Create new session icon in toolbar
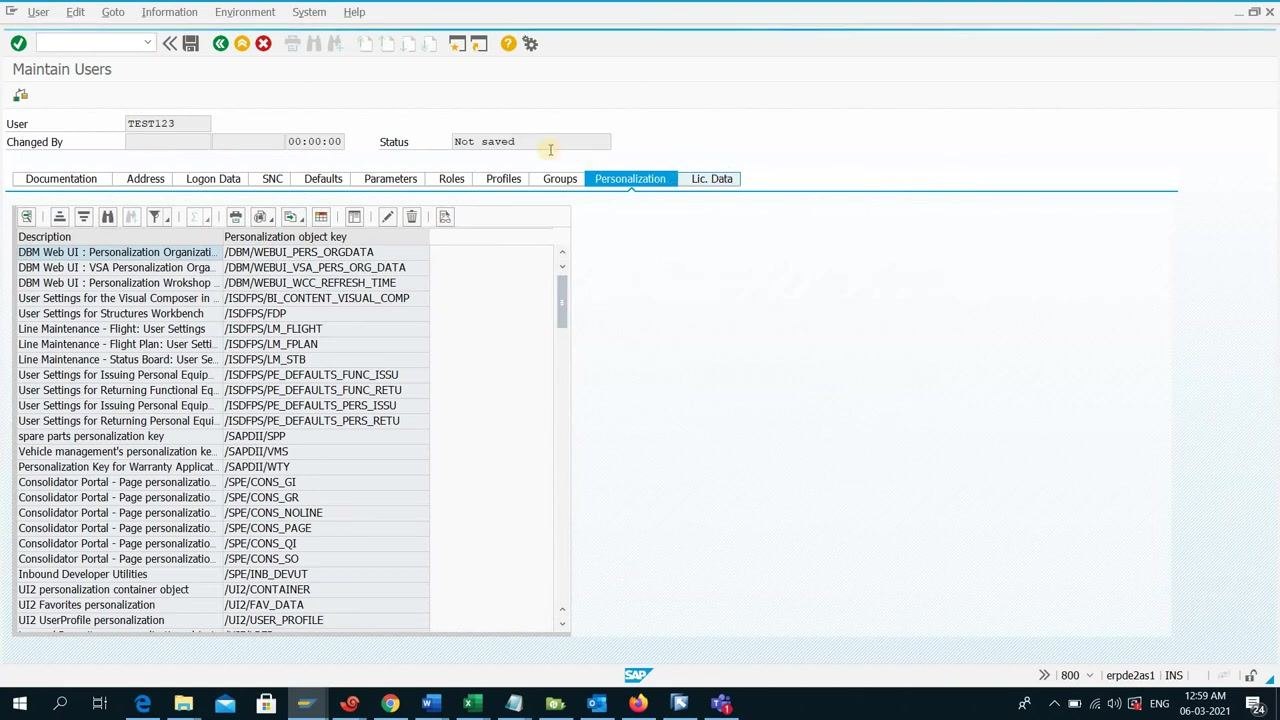The image size is (1280, 720). point(457,43)
